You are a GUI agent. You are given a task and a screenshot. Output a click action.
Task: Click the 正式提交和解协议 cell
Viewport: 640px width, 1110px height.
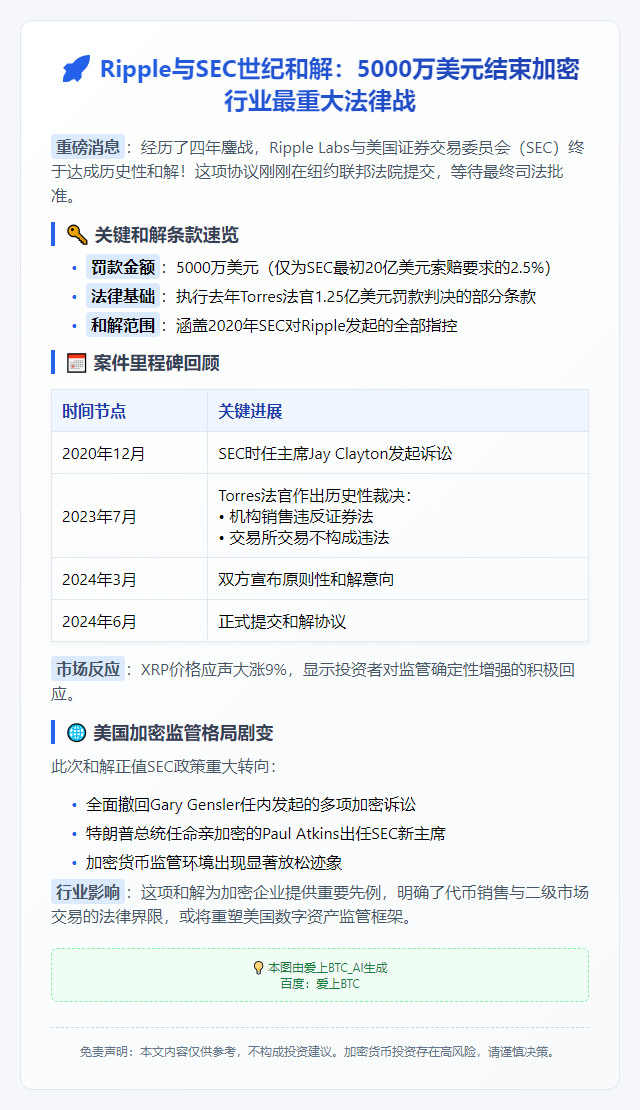click(398, 621)
